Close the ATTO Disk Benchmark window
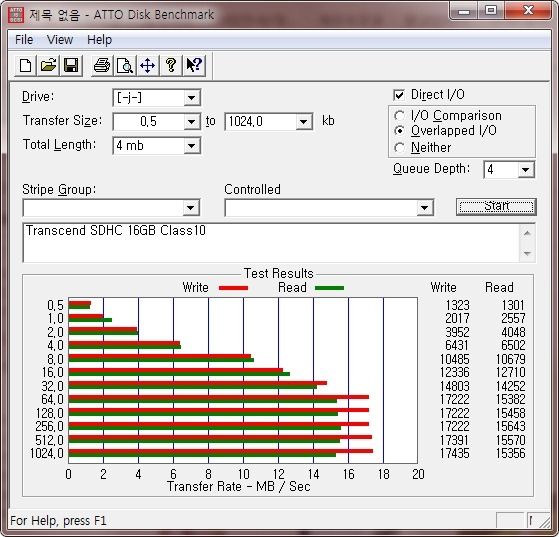This screenshot has height=537, width=559. pyautogui.click(x=528, y=11)
